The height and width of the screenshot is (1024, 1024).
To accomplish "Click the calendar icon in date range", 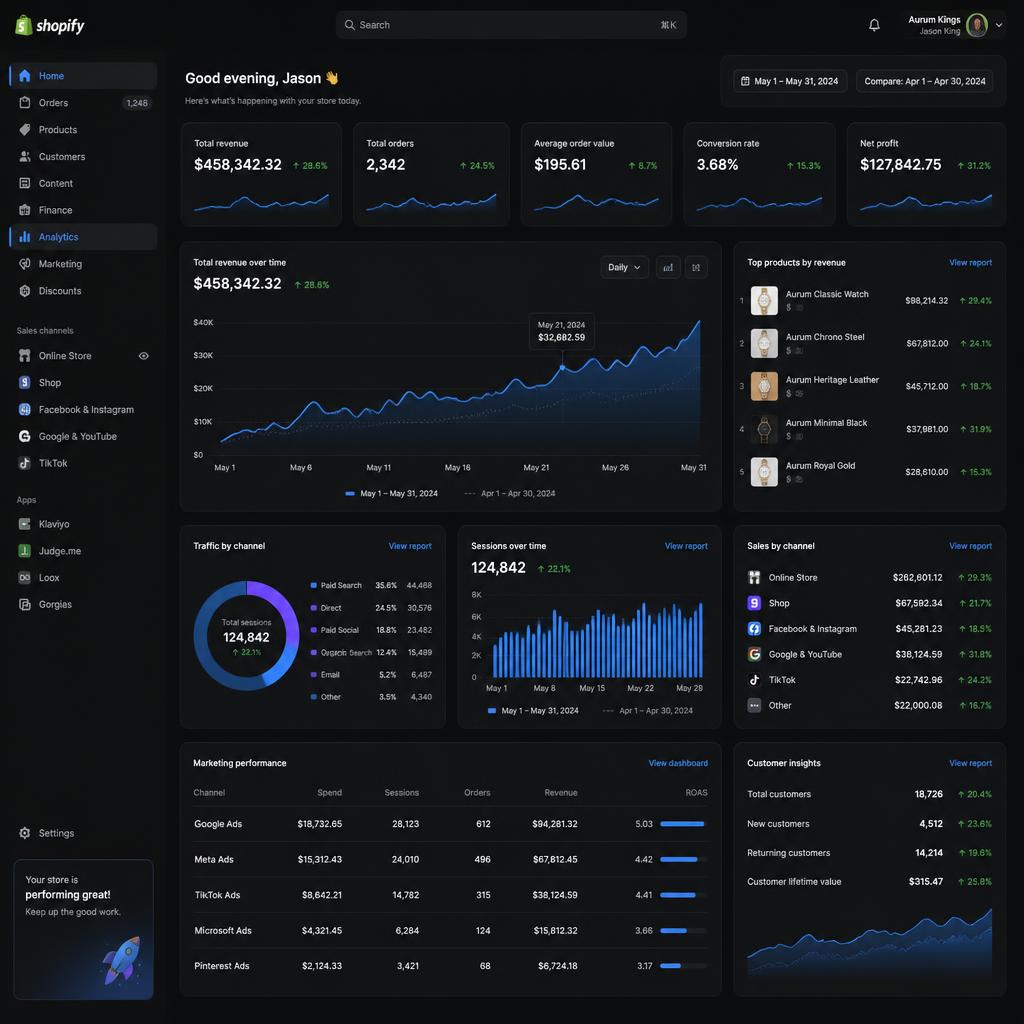I will click(745, 81).
